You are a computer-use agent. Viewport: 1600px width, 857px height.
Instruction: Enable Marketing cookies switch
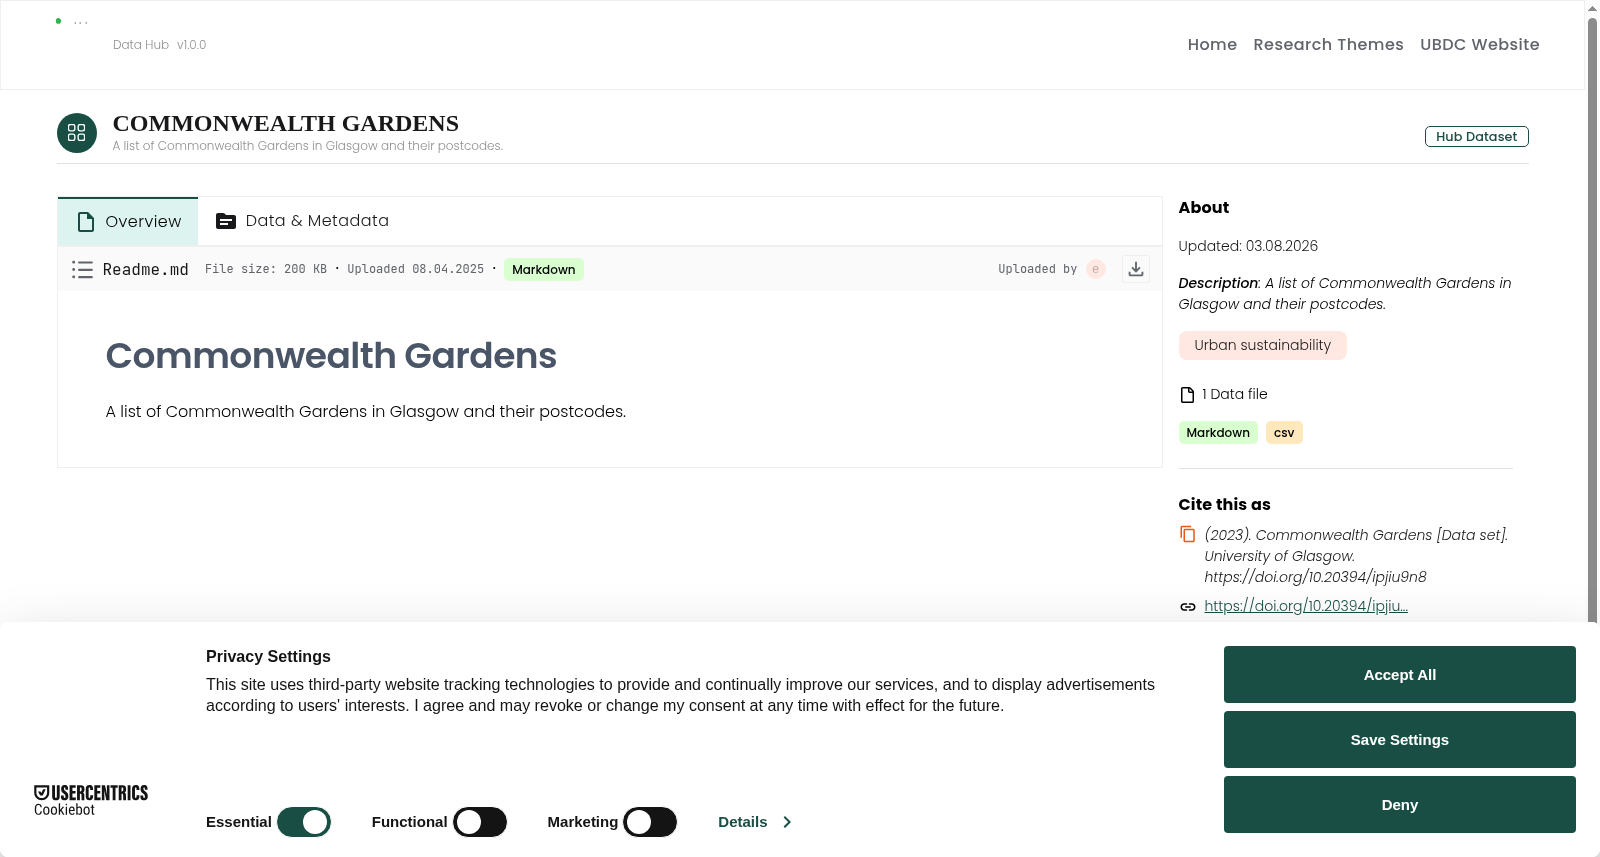point(650,822)
